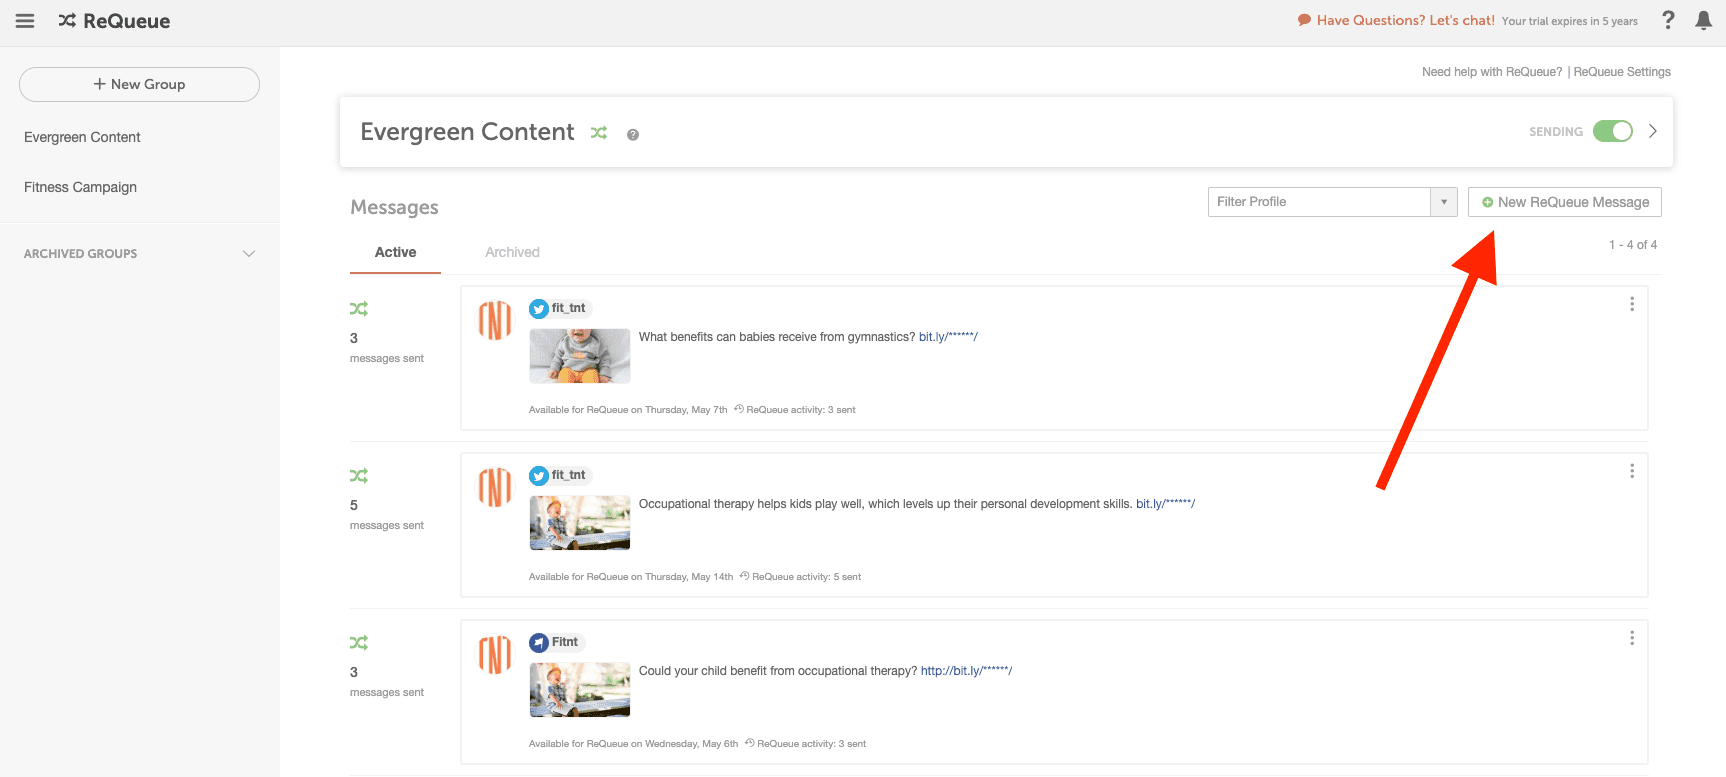
Task: Open bit.ly link in babies gymnastics message
Action: pos(948,337)
